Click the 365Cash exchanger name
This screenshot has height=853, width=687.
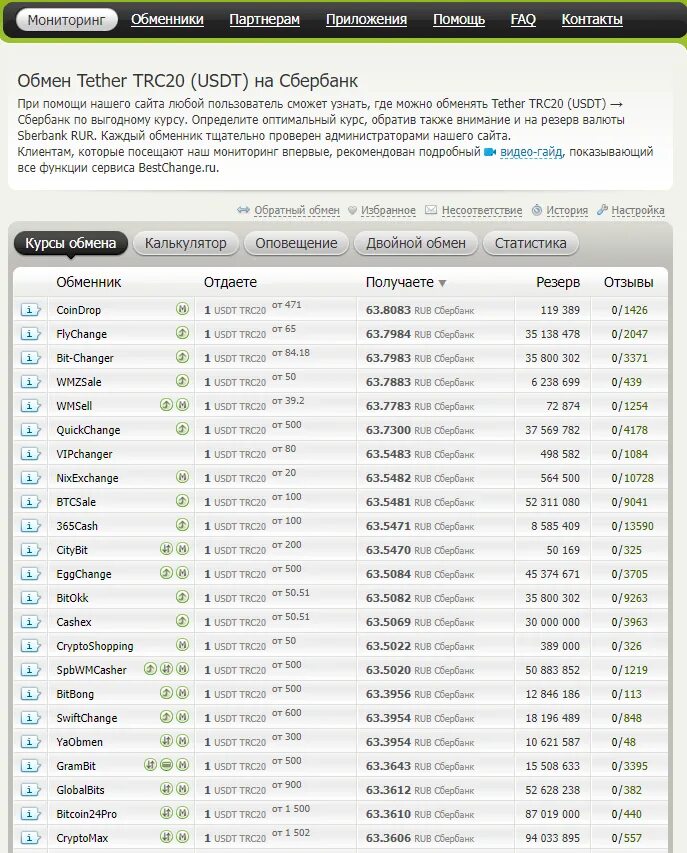click(x=77, y=526)
